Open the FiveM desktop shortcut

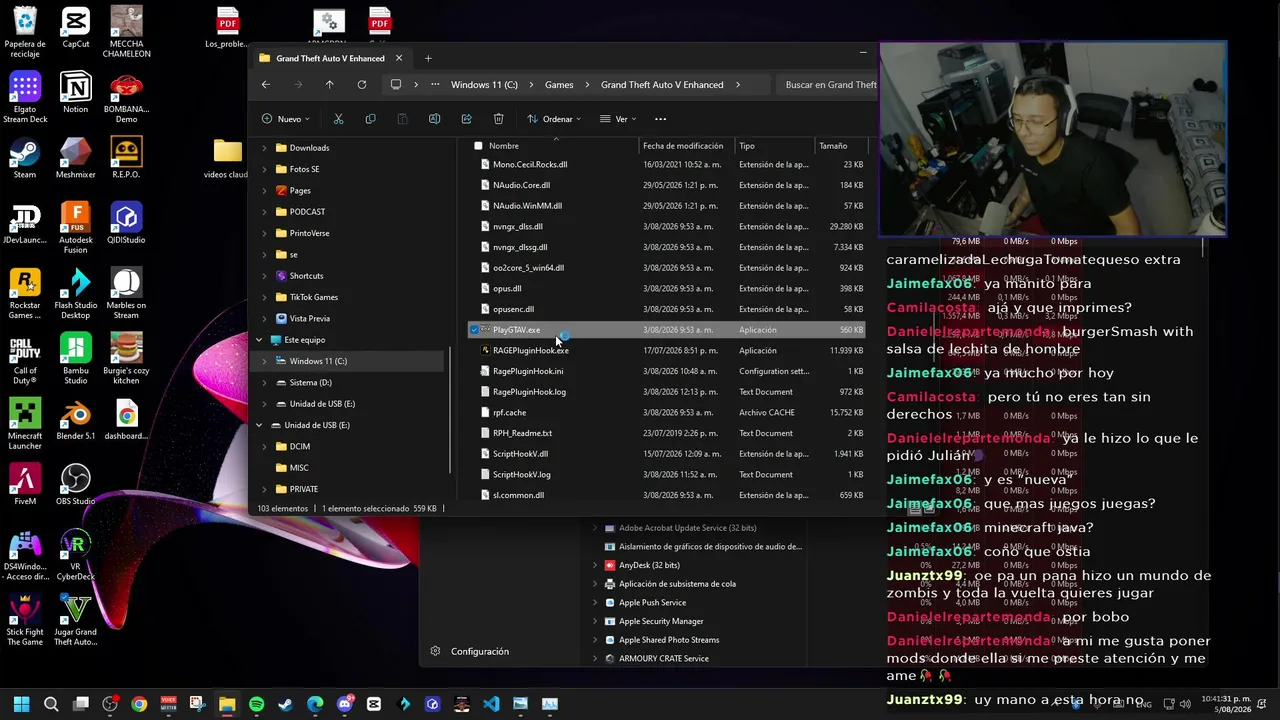click(25, 484)
